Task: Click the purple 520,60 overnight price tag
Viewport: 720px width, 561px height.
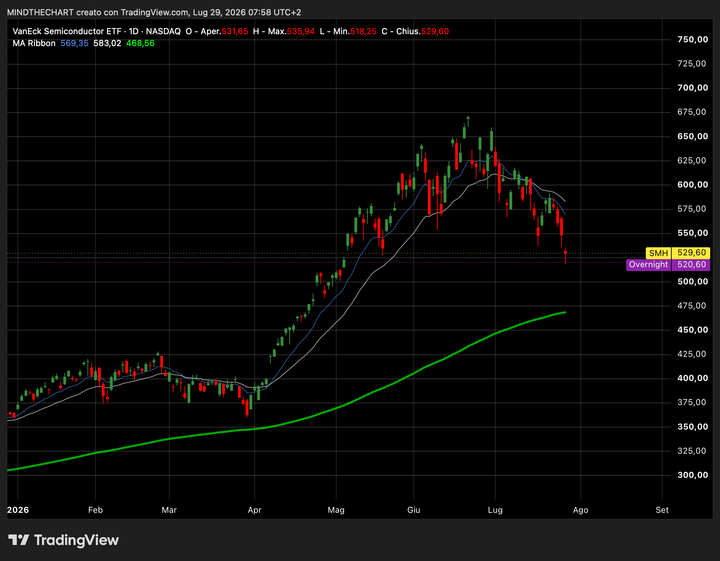Action: pos(691,264)
